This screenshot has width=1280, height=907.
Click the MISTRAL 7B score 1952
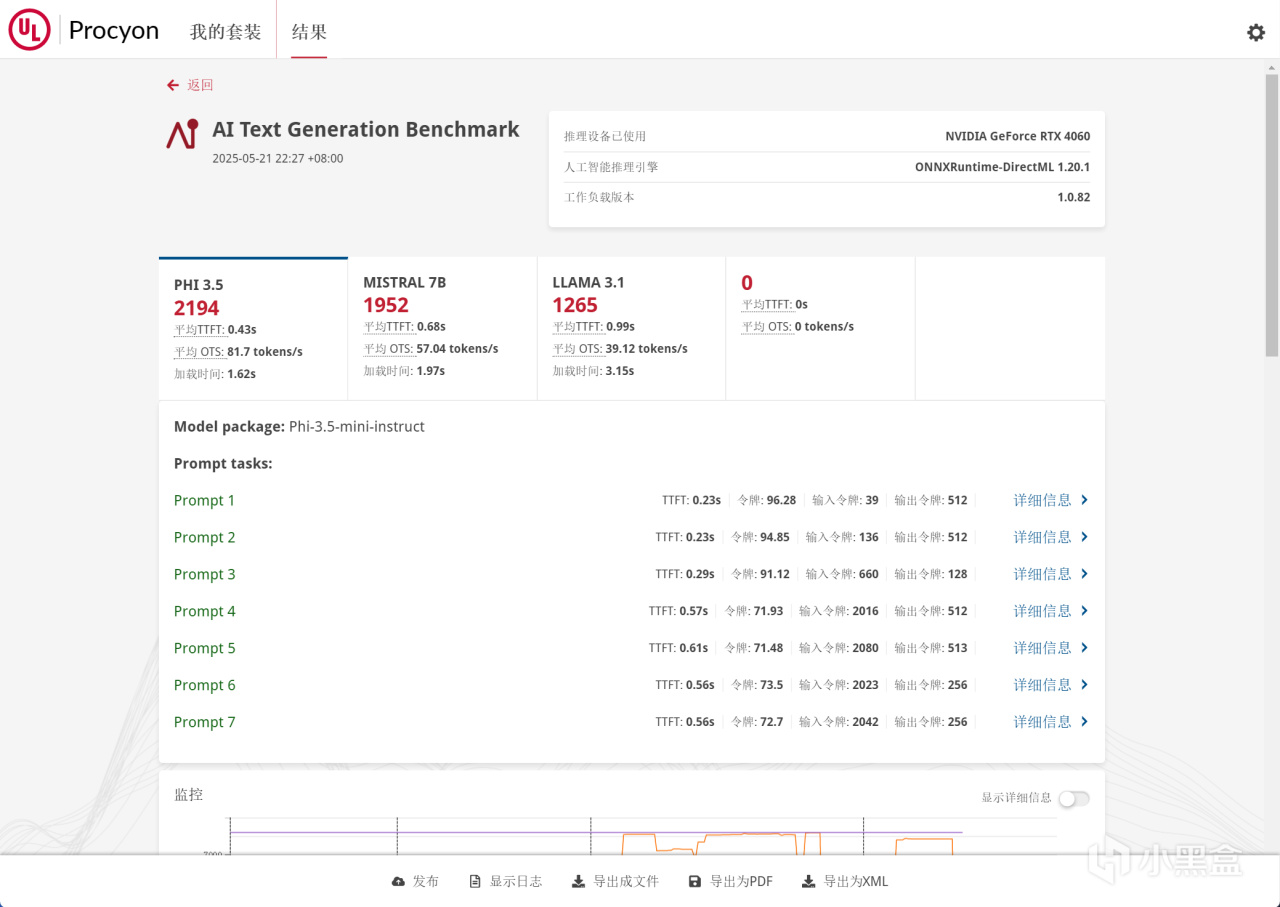tap(386, 305)
